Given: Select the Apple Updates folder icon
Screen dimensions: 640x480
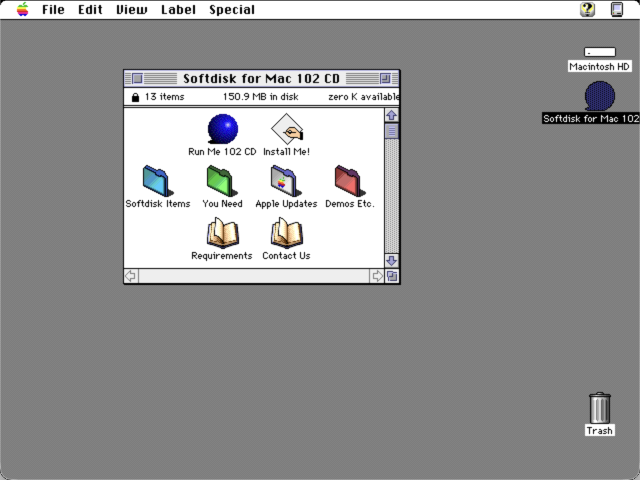Looking at the screenshot, I should pyautogui.click(x=286, y=181).
